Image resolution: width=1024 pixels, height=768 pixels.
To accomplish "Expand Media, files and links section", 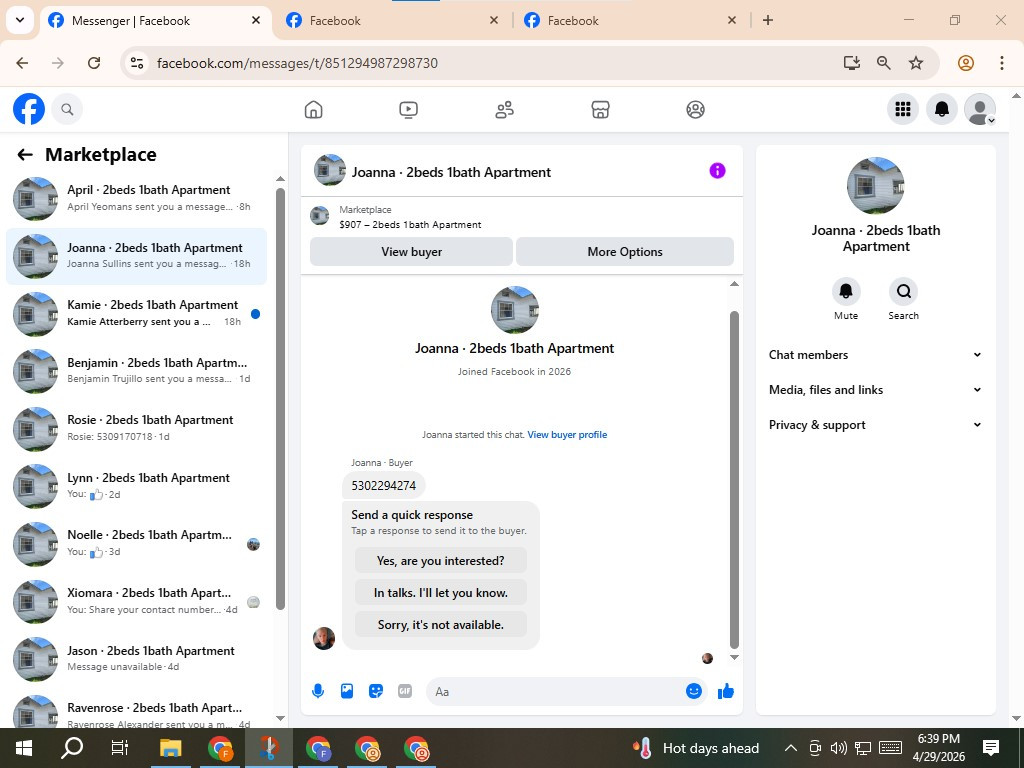I will 875,390.
